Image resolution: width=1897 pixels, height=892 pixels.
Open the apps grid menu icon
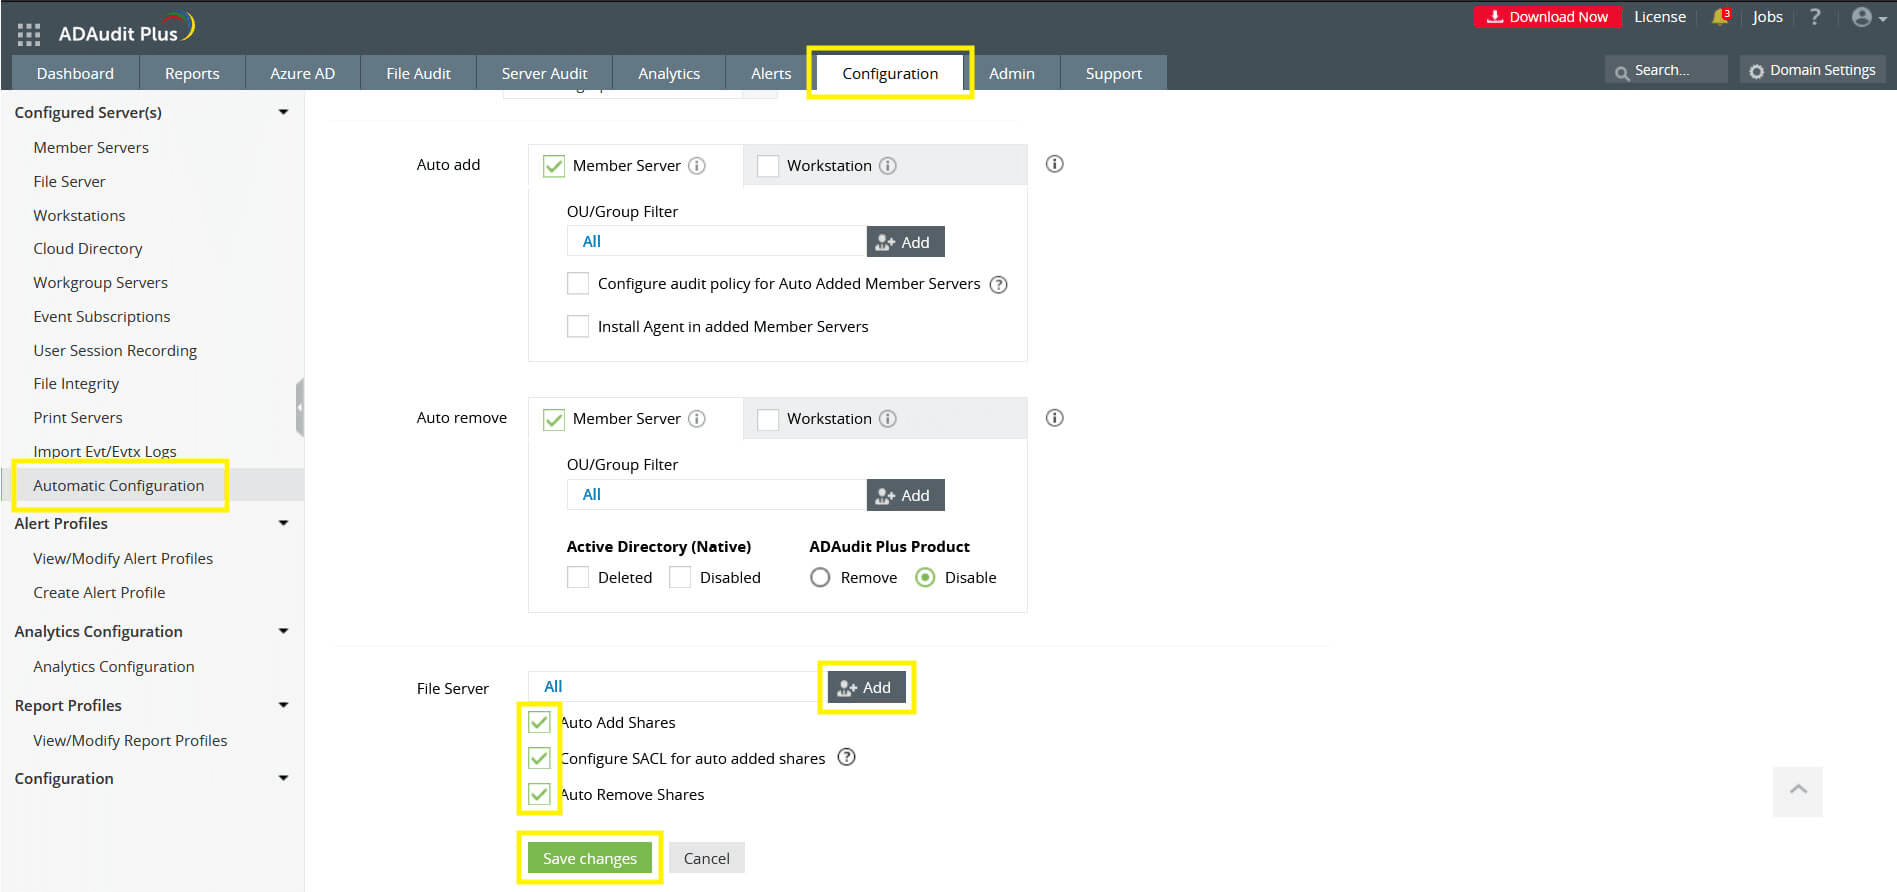pyautogui.click(x=29, y=34)
